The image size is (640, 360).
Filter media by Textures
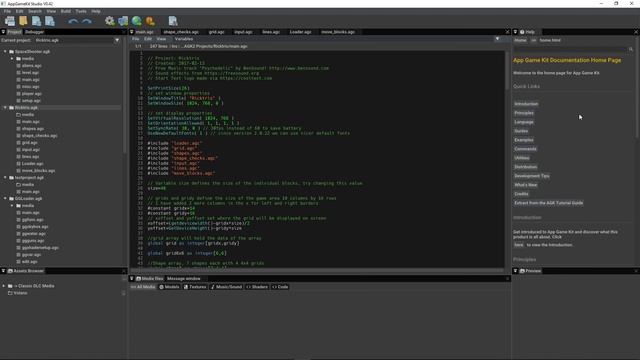(195, 287)
